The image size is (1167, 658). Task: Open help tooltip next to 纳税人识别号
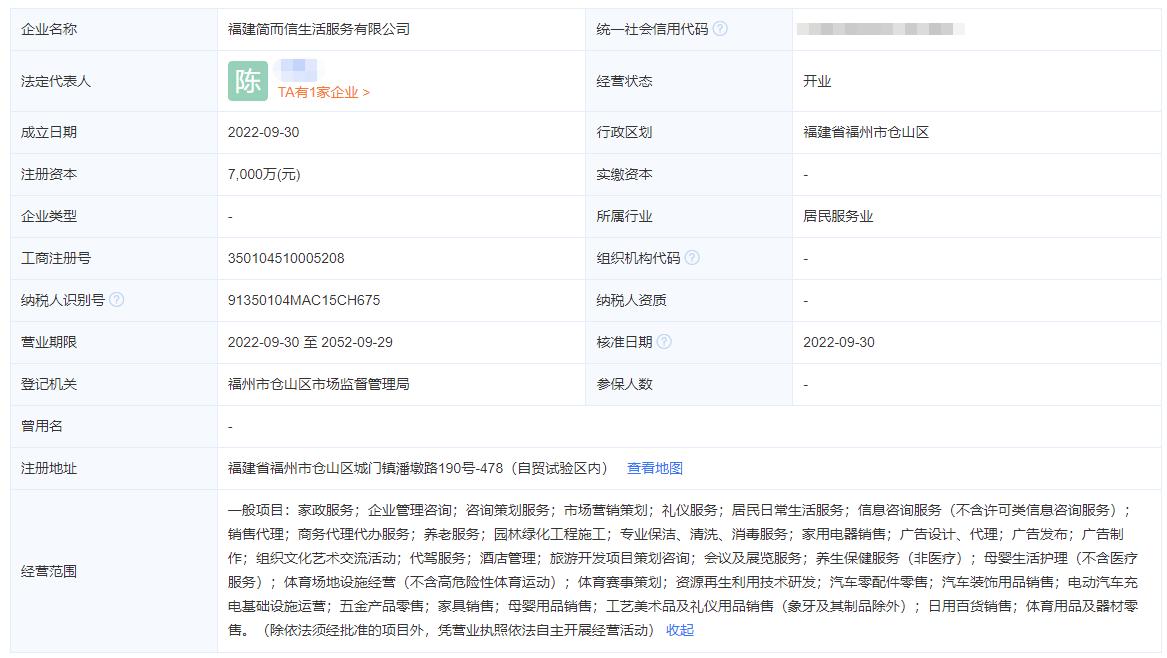pyautogui.click(x=117, y=298)
